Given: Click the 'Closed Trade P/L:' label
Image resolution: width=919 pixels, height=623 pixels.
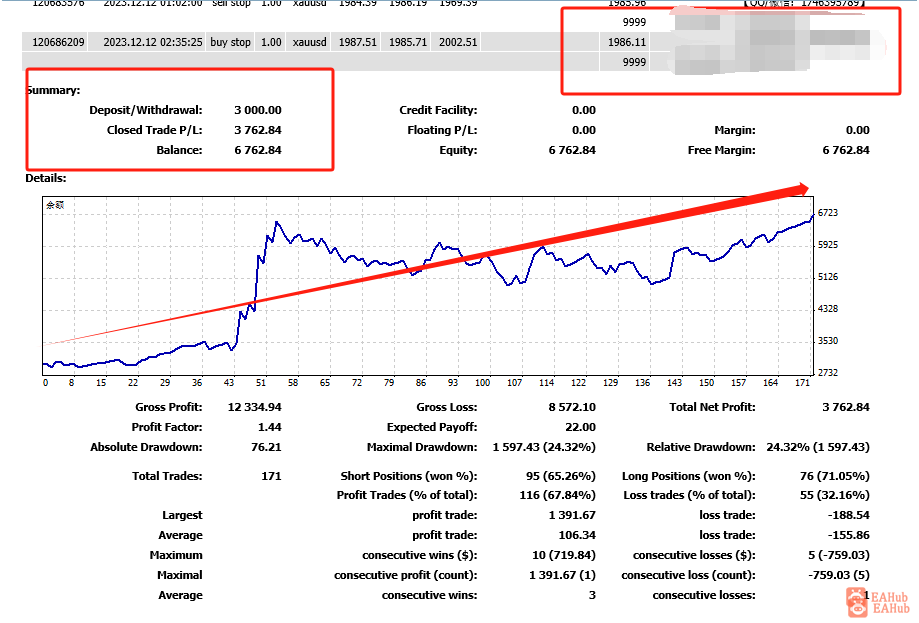Looking at the screenshot, I should tap(154, 130).
